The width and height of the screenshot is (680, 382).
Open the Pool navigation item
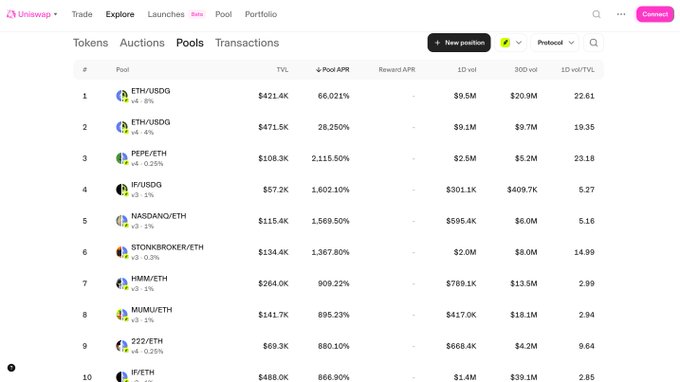[223, 14]
